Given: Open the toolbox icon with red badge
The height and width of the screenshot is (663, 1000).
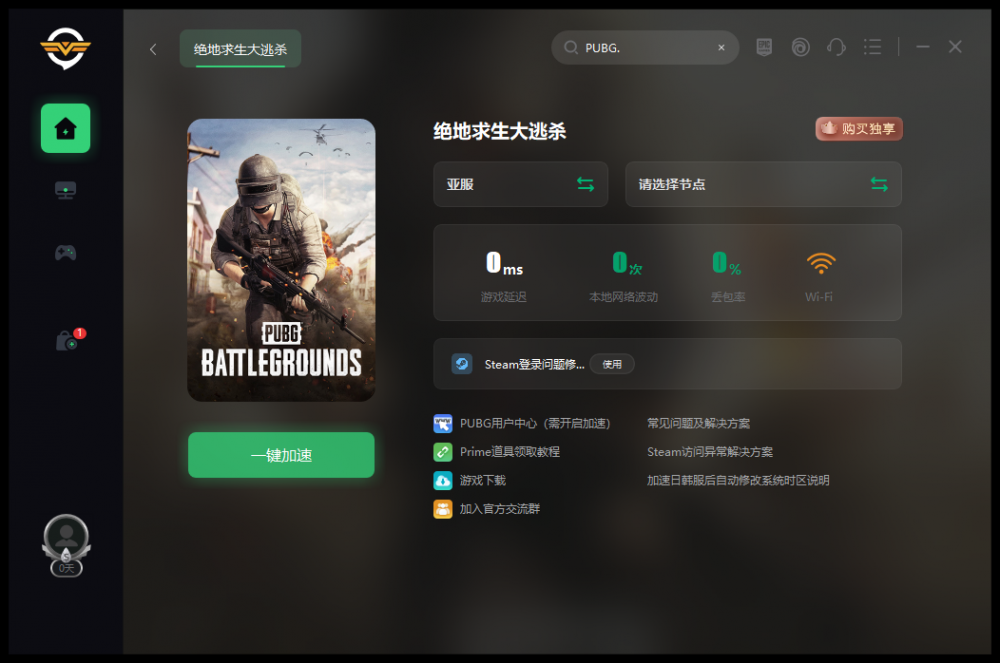Looking at the screenshot, I should pos(68,340).
